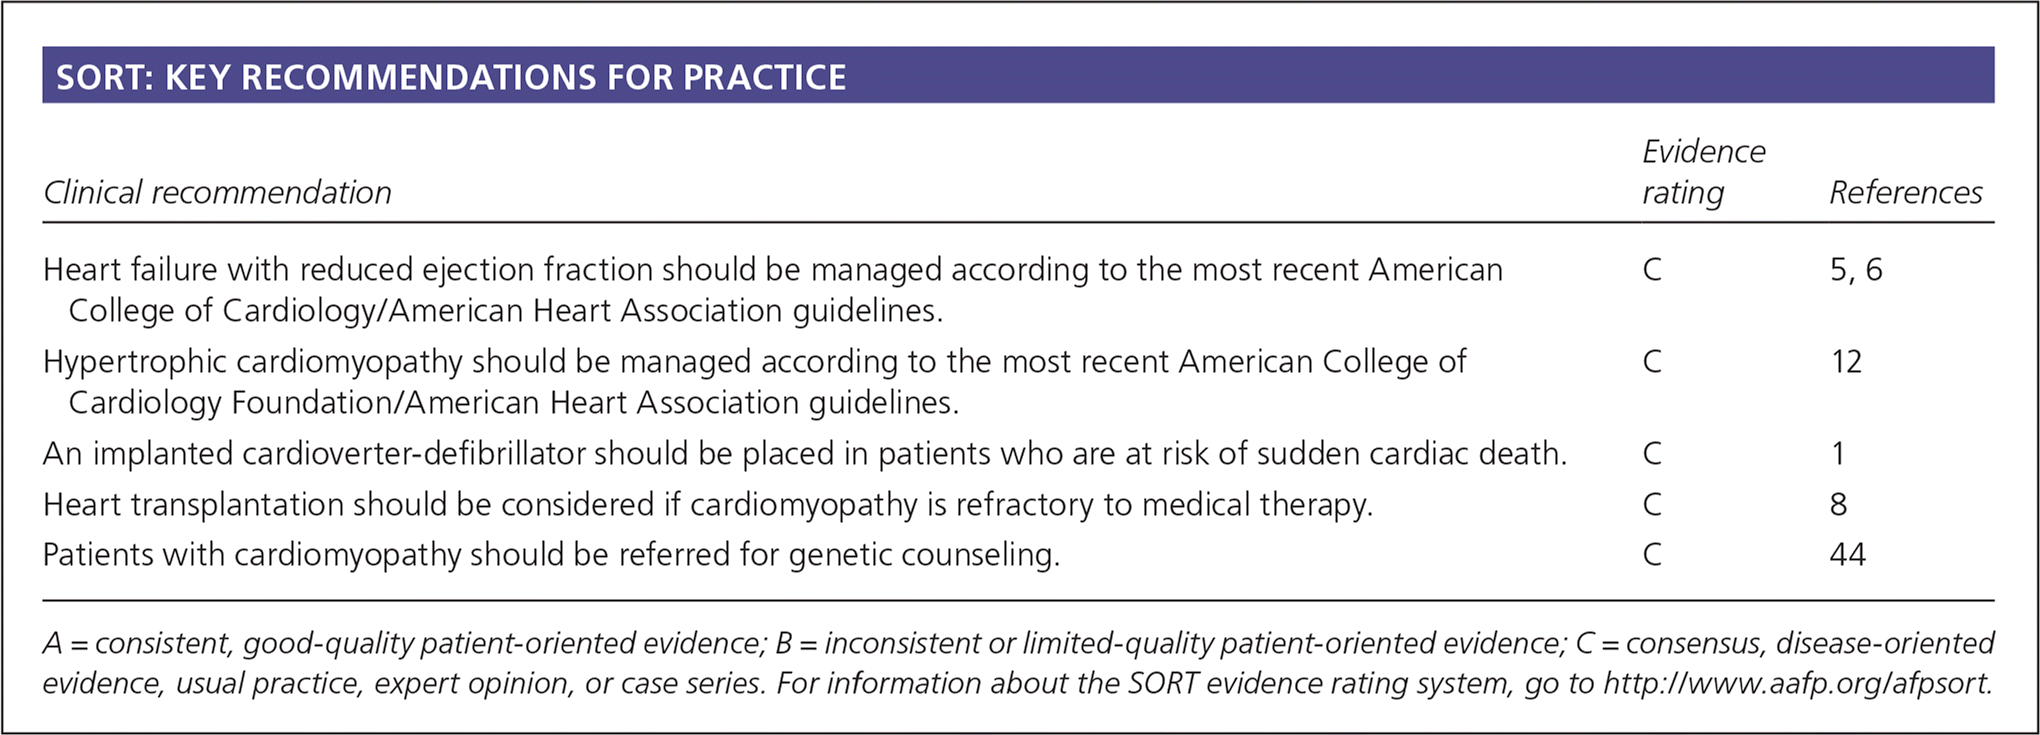Click the SORT: Key Recommendations for Practice header
Viewport: 2040px width, 735px height.
[x=451, y=77]
